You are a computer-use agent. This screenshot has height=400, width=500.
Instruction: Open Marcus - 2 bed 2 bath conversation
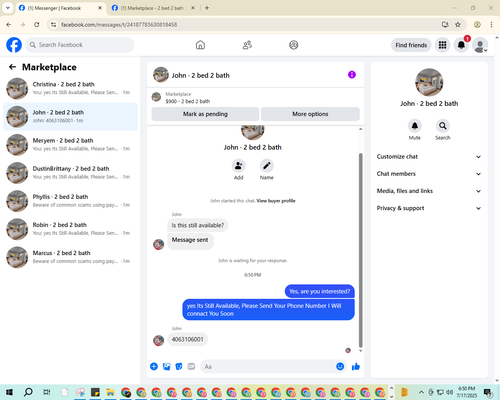70,257
